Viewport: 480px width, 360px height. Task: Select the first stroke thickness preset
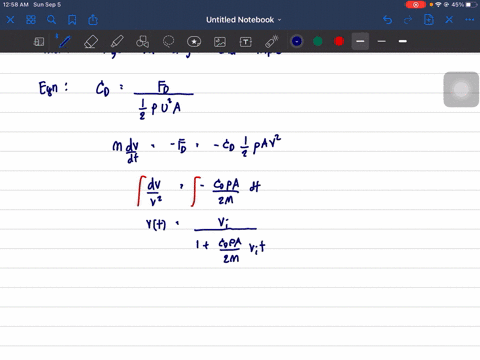point(360,41)
